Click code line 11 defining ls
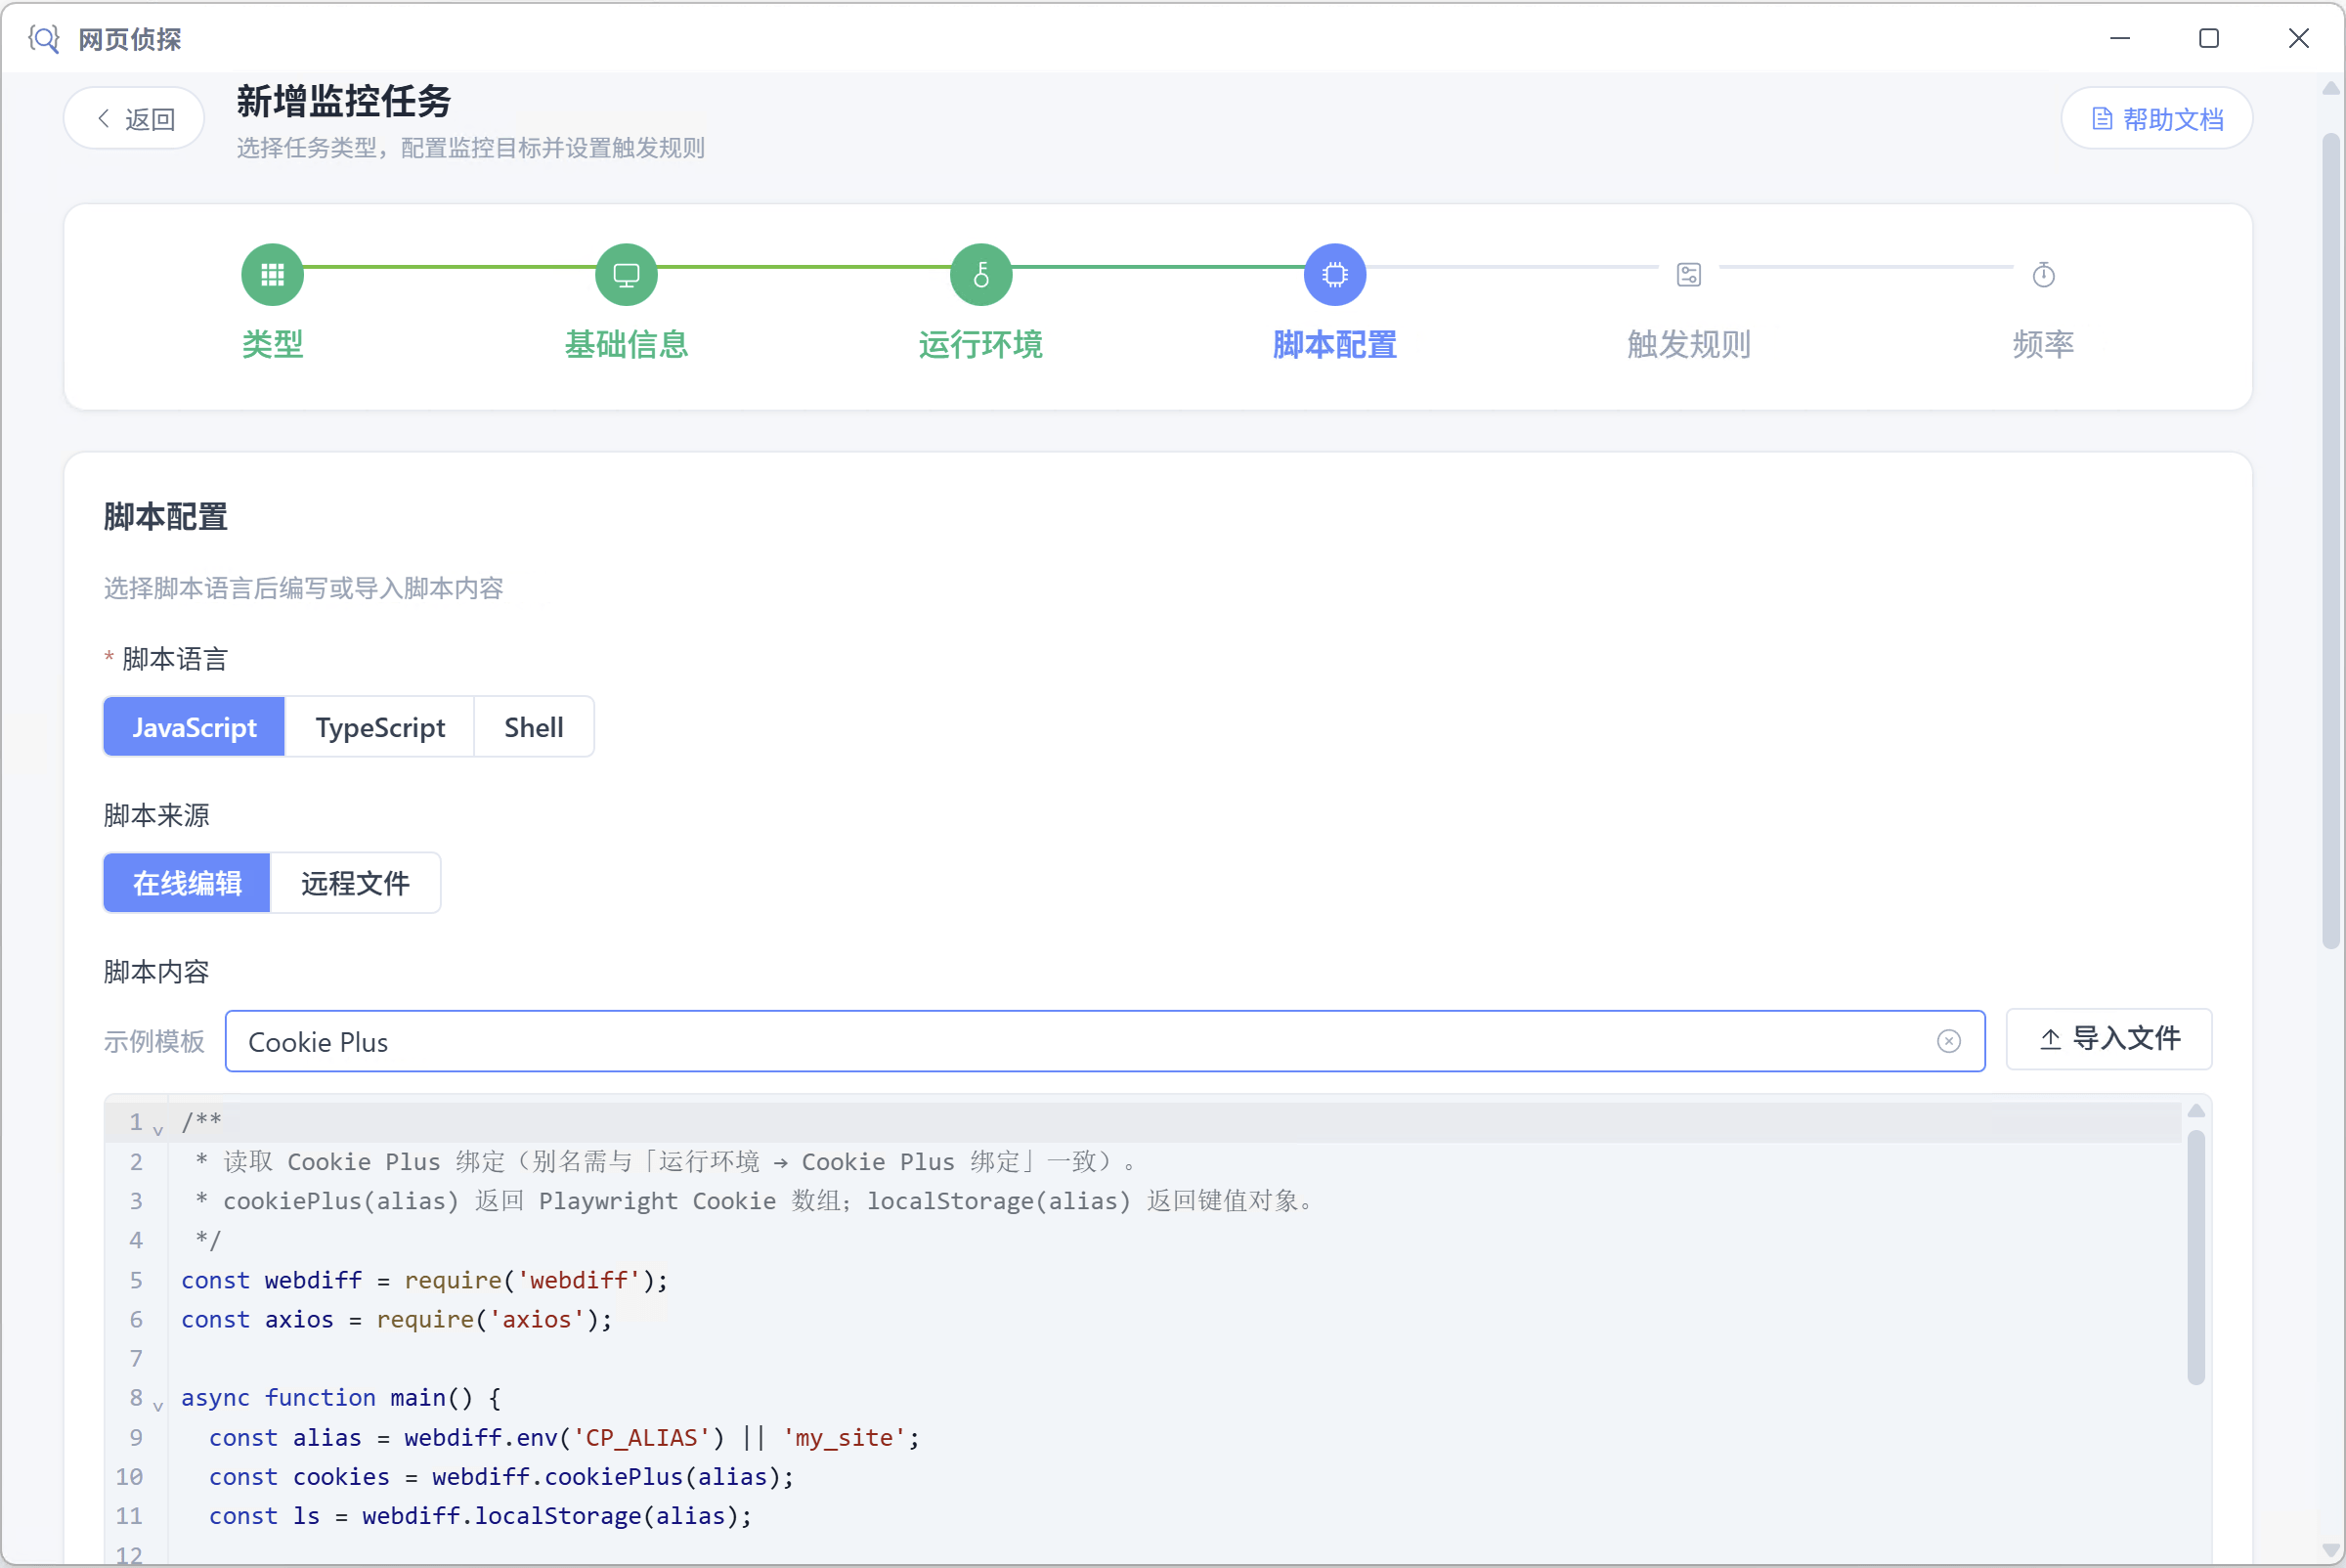Image resolution: width=2346 pixels, height=1568 pixels. click(x=480, y=1515)
